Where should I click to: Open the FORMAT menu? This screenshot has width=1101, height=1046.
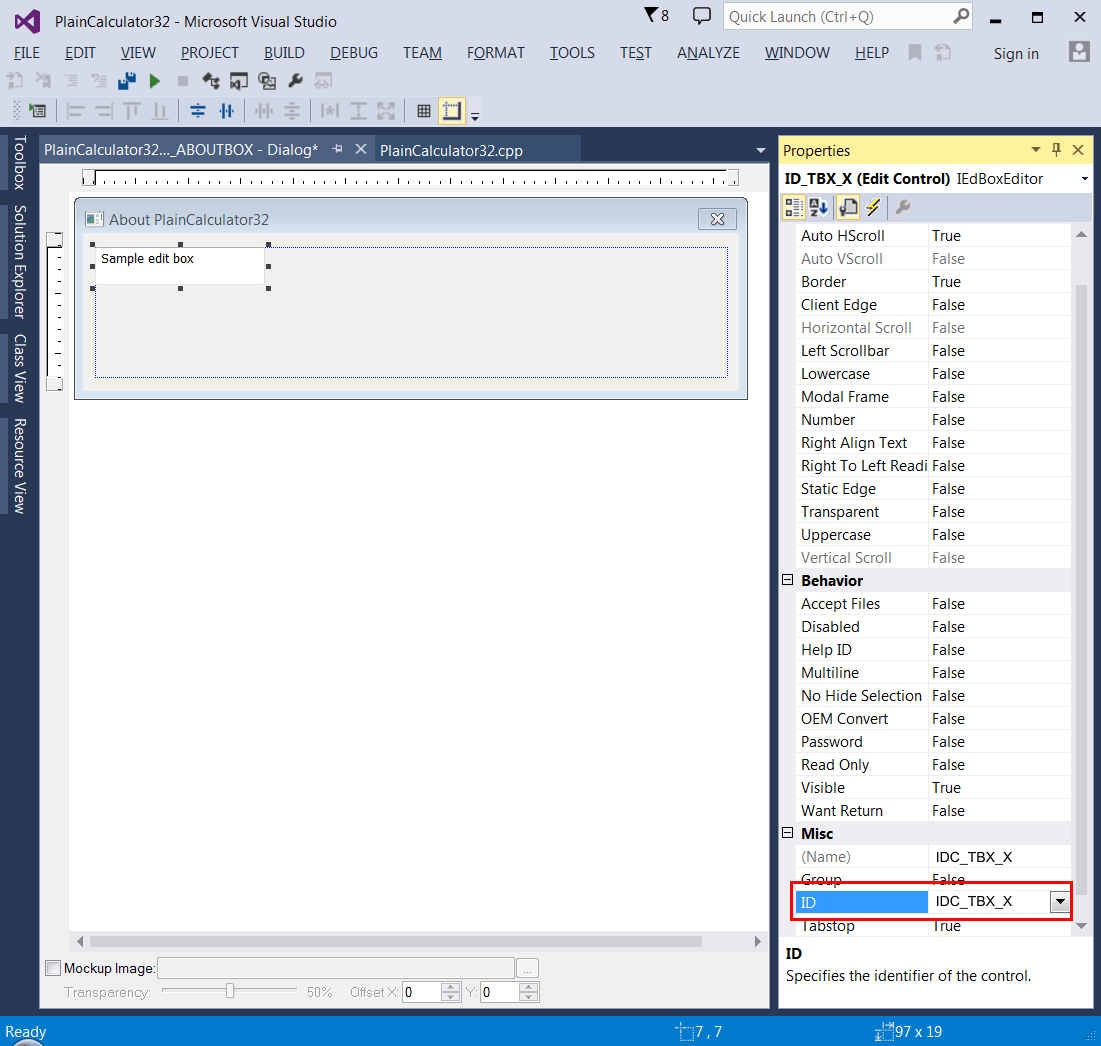click(x=496, y=53)
